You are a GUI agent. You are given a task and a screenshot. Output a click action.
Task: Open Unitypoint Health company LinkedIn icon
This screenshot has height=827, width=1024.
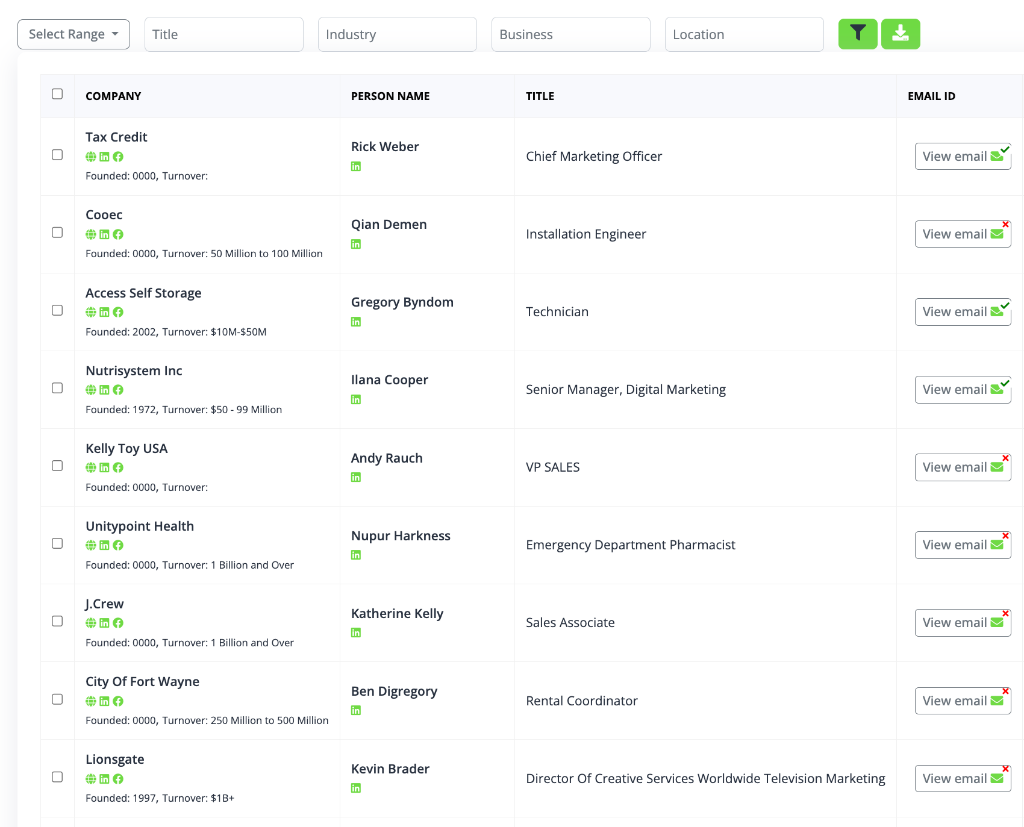[104, 545]
